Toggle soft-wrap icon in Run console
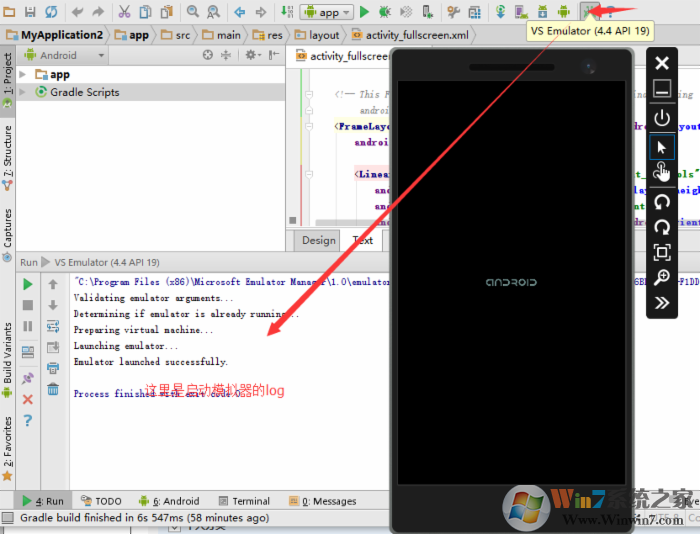The height and width of the screenshot is (534, 700). 53,326
